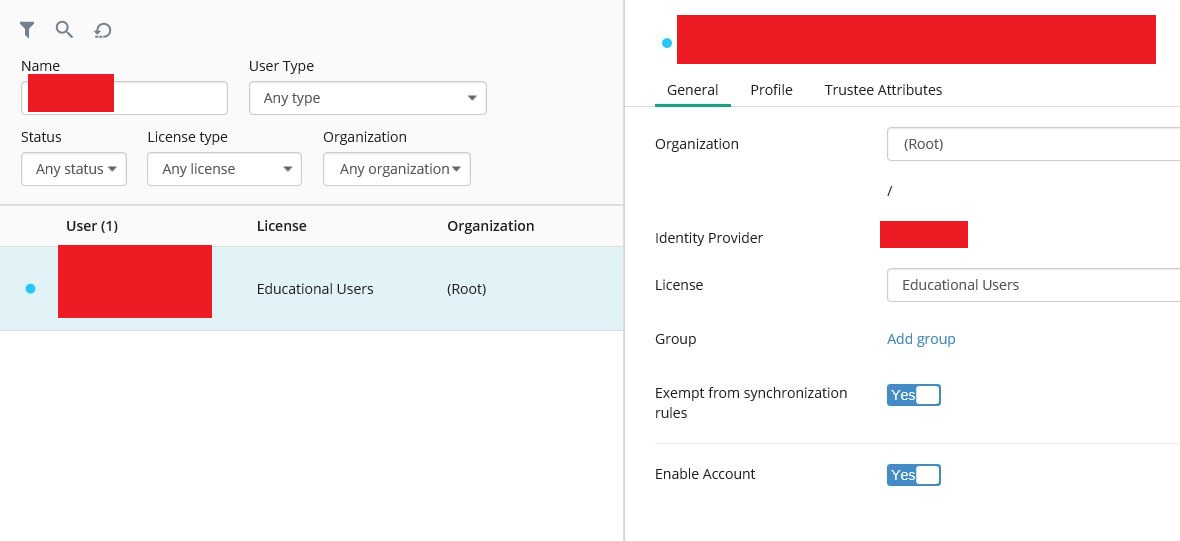Expand the Status filter dropdown
Image resolution: width=1180 pixels, height=541 pixels.
tap(74, 169)
